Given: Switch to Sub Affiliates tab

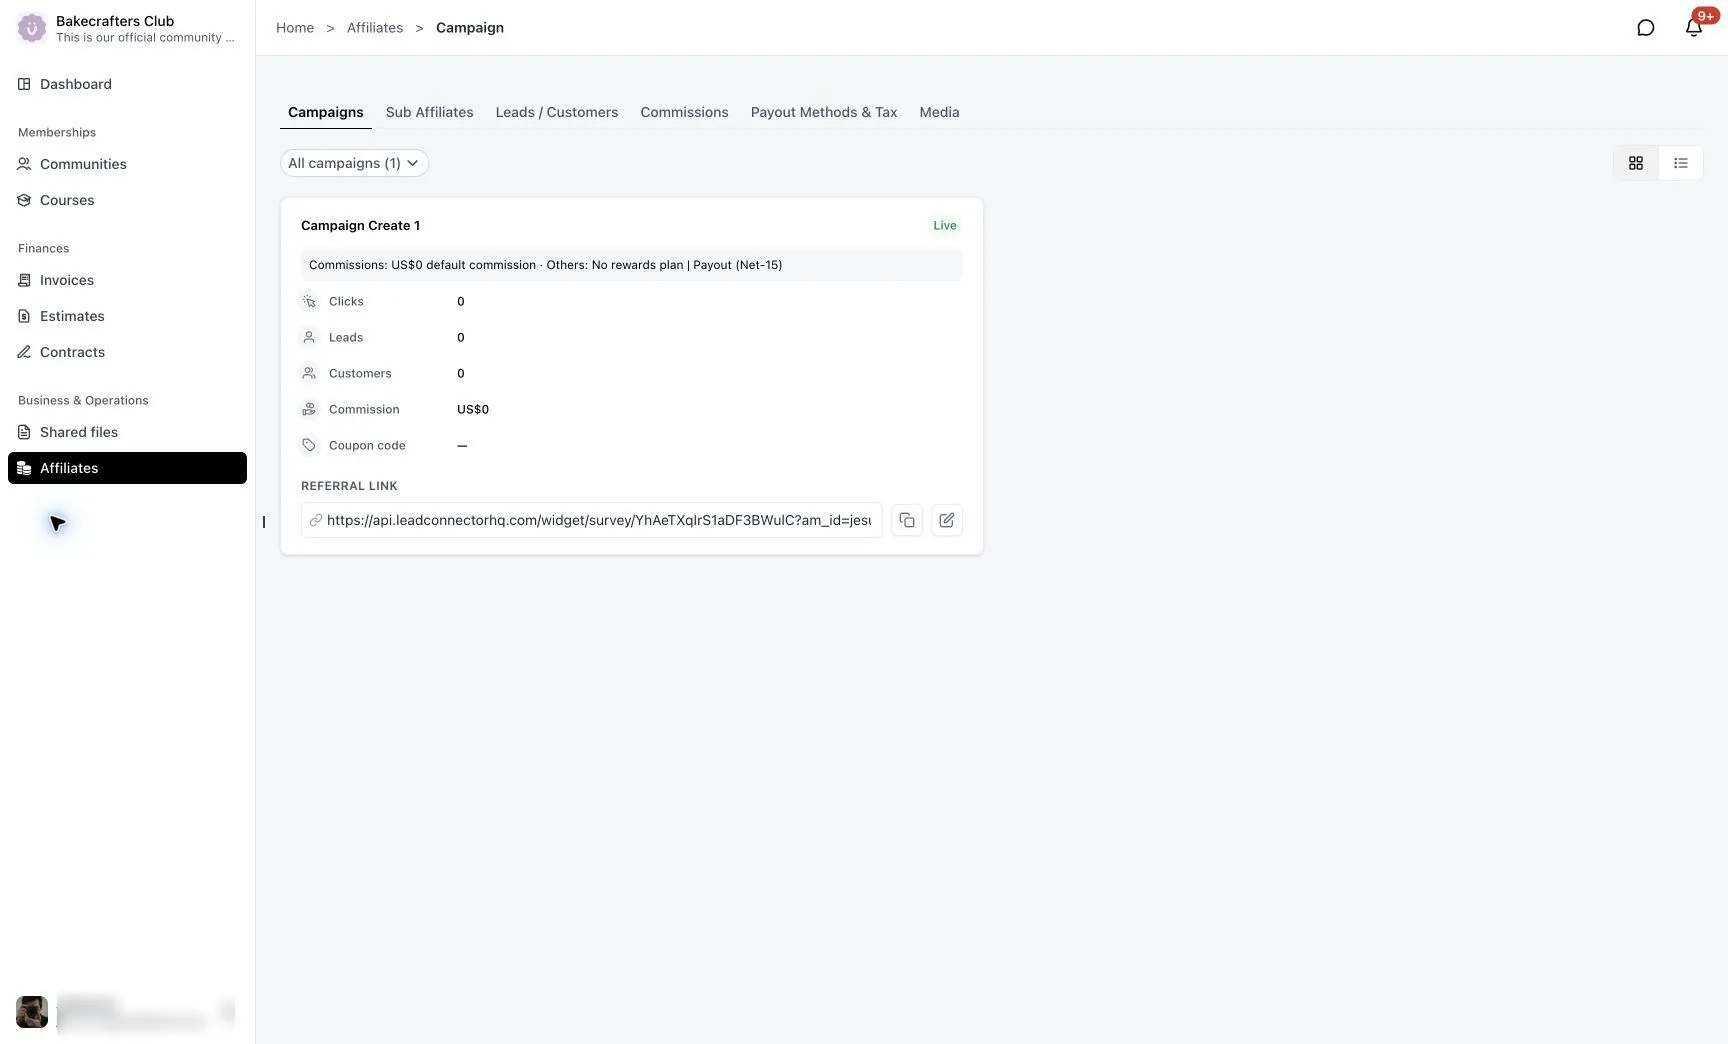Looking at the screenshot, I should (429, 112).
